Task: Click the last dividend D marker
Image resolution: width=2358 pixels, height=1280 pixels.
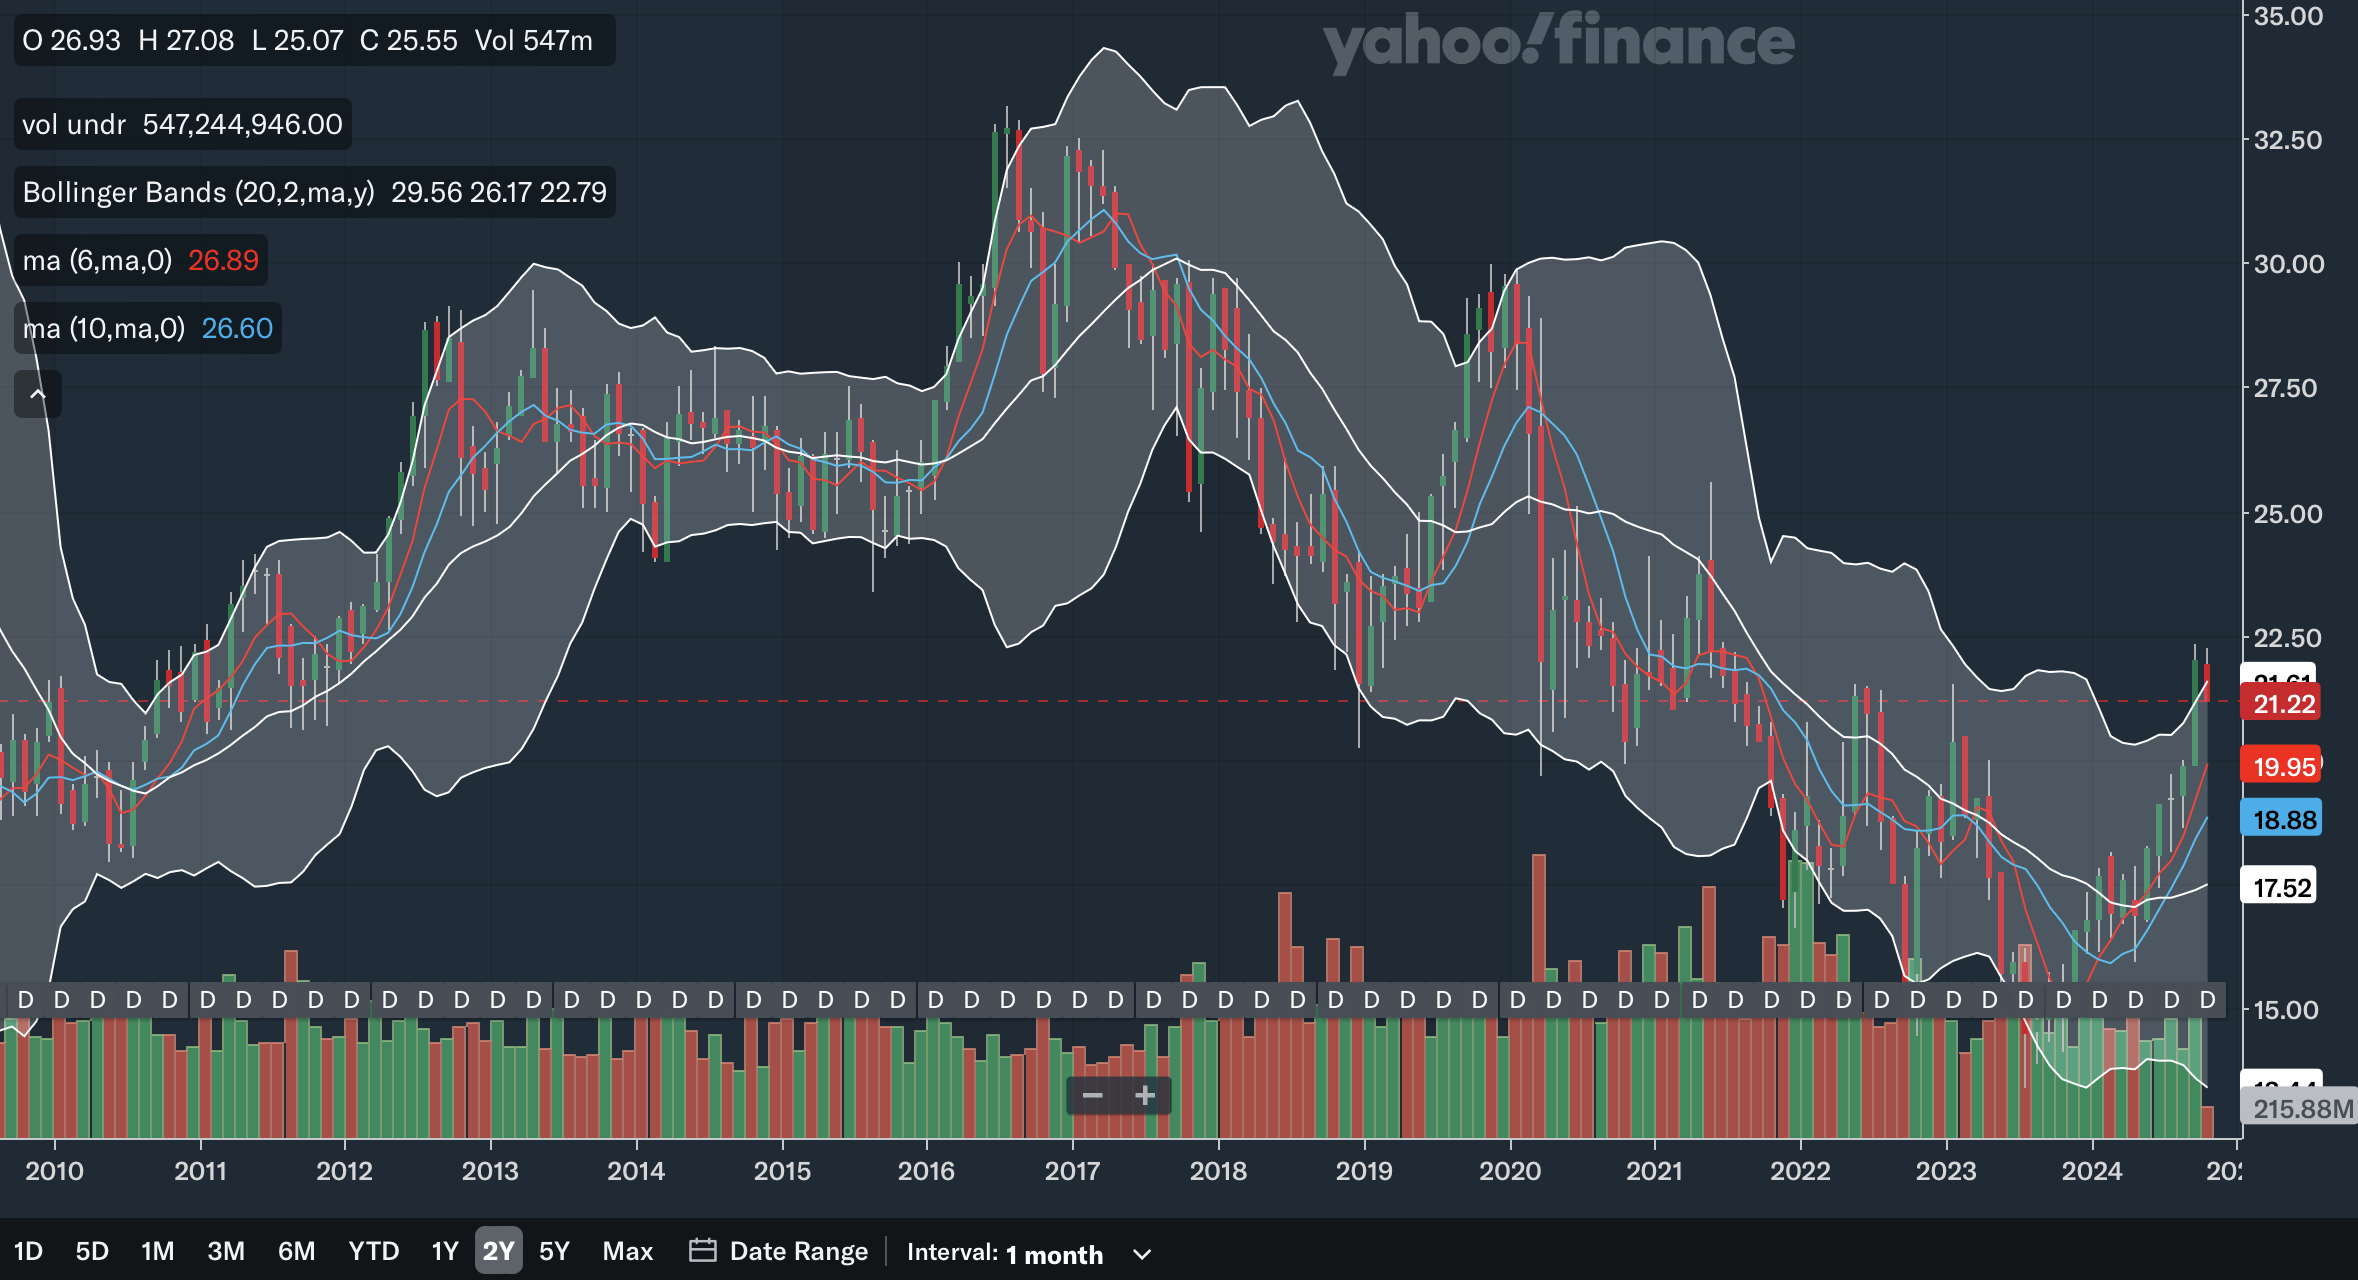Action: [2207, 1000]
